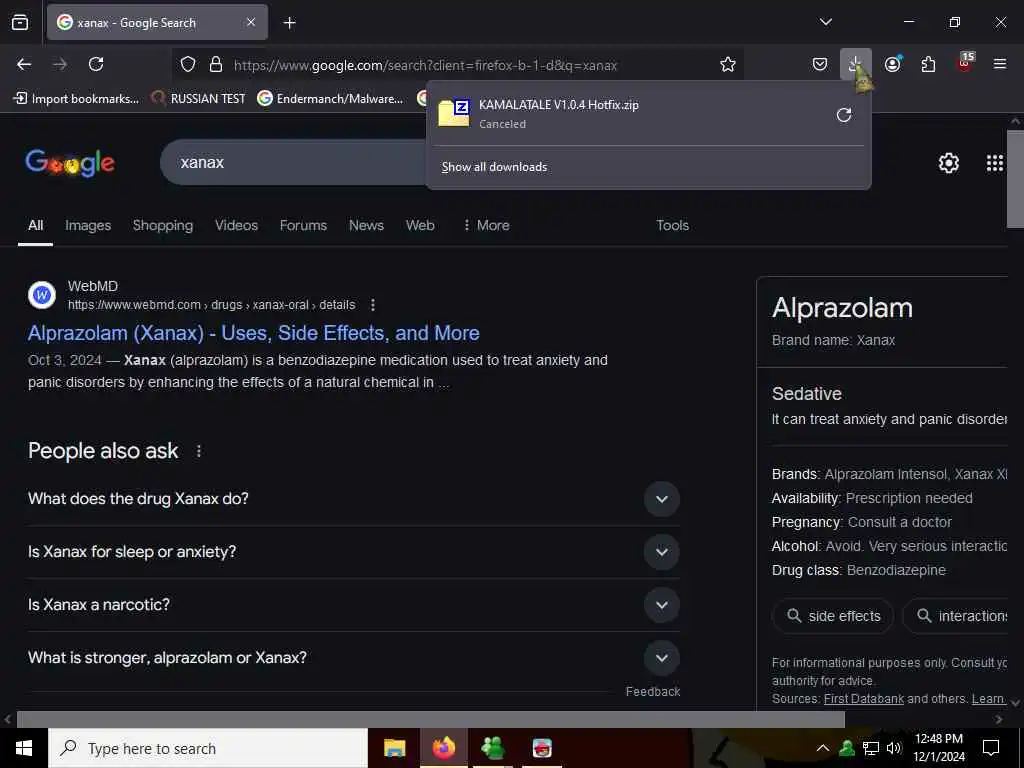Open tracking protection shield info

point(188,65)
